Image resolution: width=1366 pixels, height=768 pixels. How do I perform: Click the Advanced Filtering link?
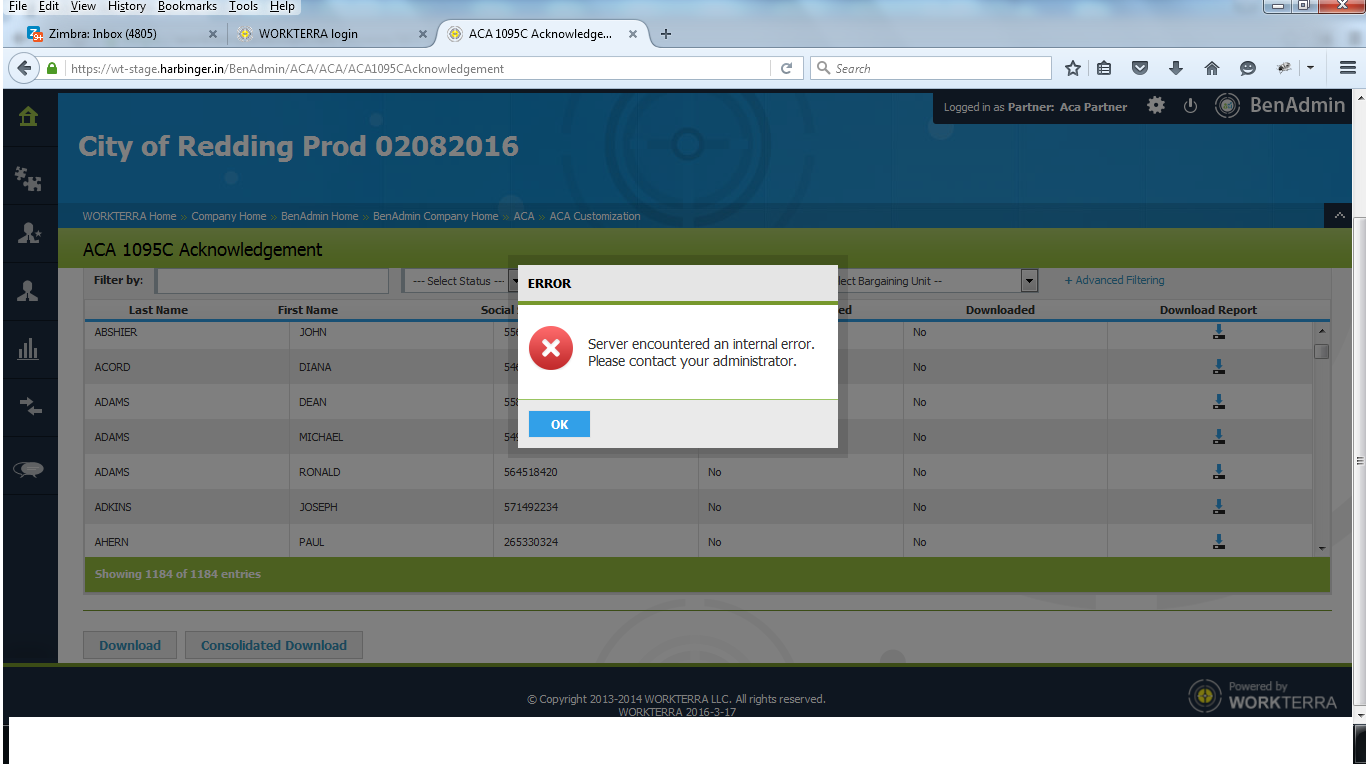(1114, 281)
